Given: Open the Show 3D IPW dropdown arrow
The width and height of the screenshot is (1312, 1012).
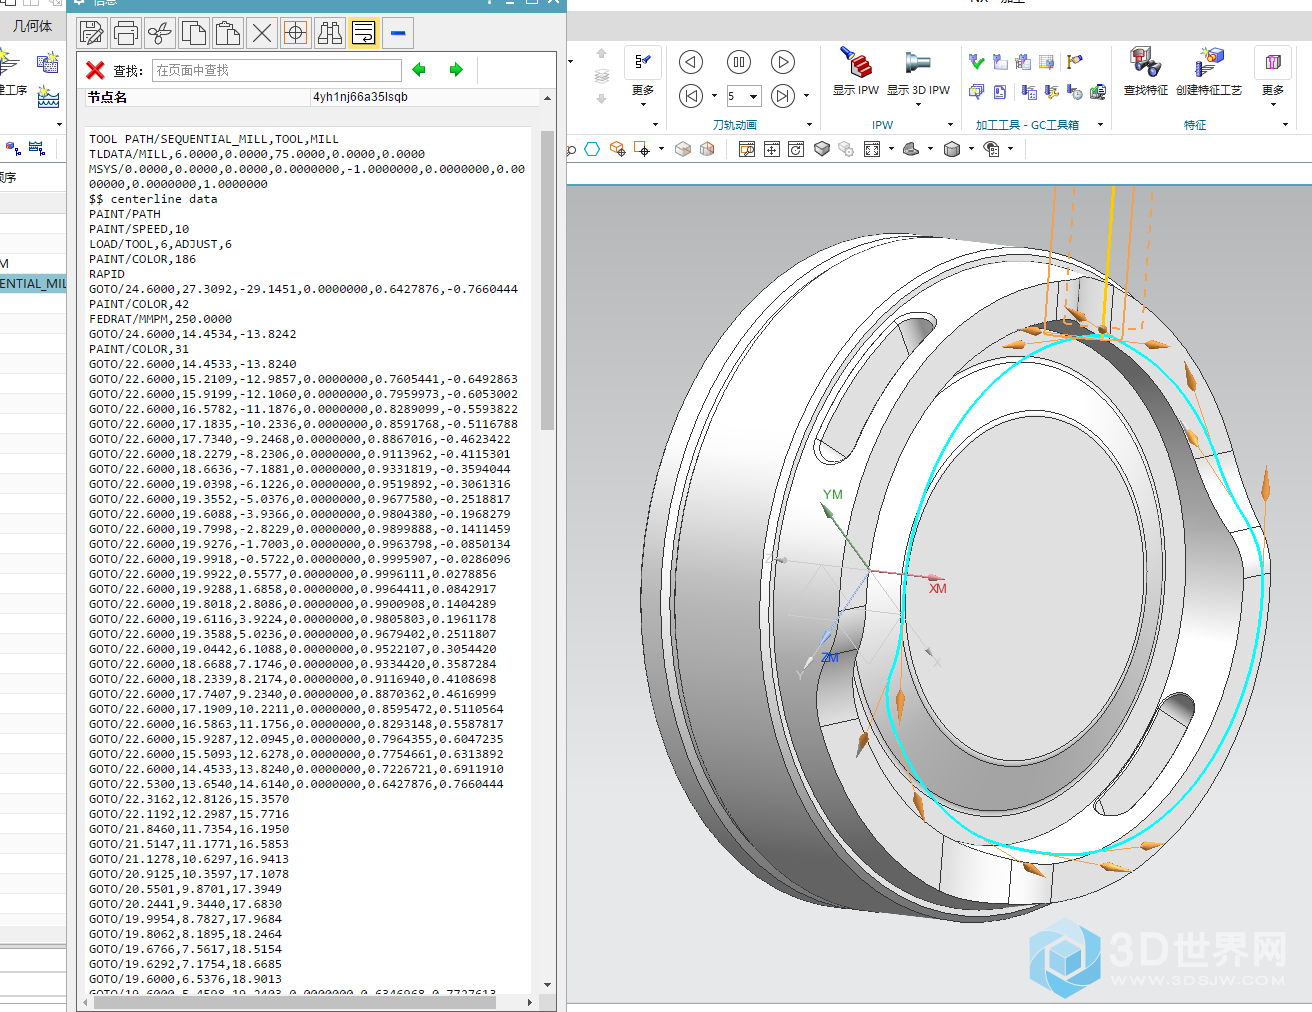Looking at the screenshot, I should point(918,104).
